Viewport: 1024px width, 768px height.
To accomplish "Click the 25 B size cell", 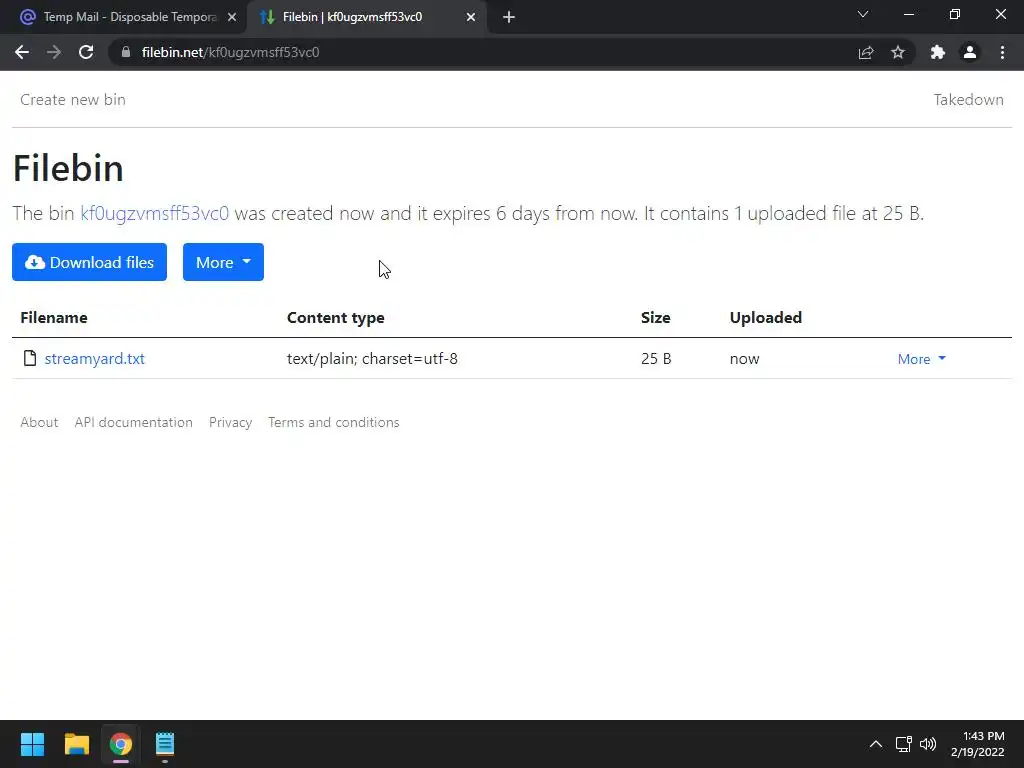I will [x=656, y=359].
